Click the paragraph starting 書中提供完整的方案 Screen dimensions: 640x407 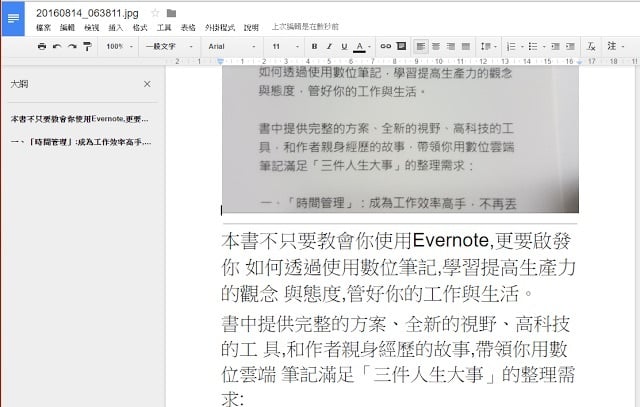[398, 361]
